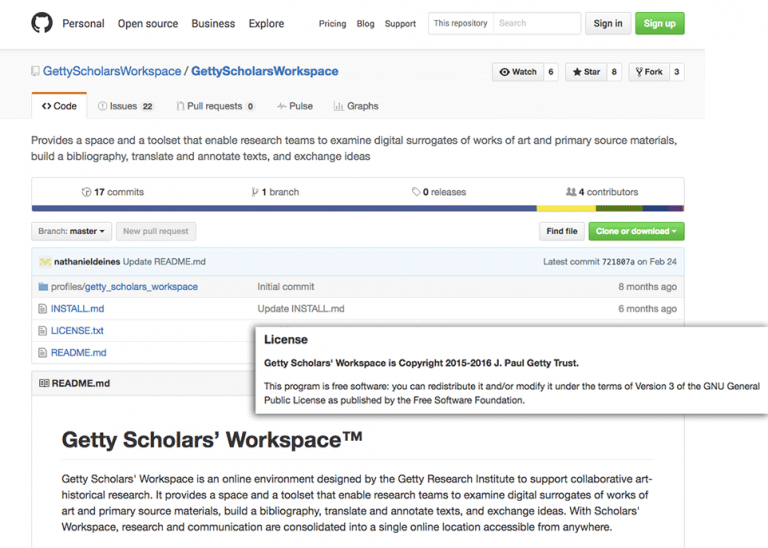The height and width of the screenshot is (548, 768).
Task: Open the This repository search scope selector
Action: pos(460,23)
